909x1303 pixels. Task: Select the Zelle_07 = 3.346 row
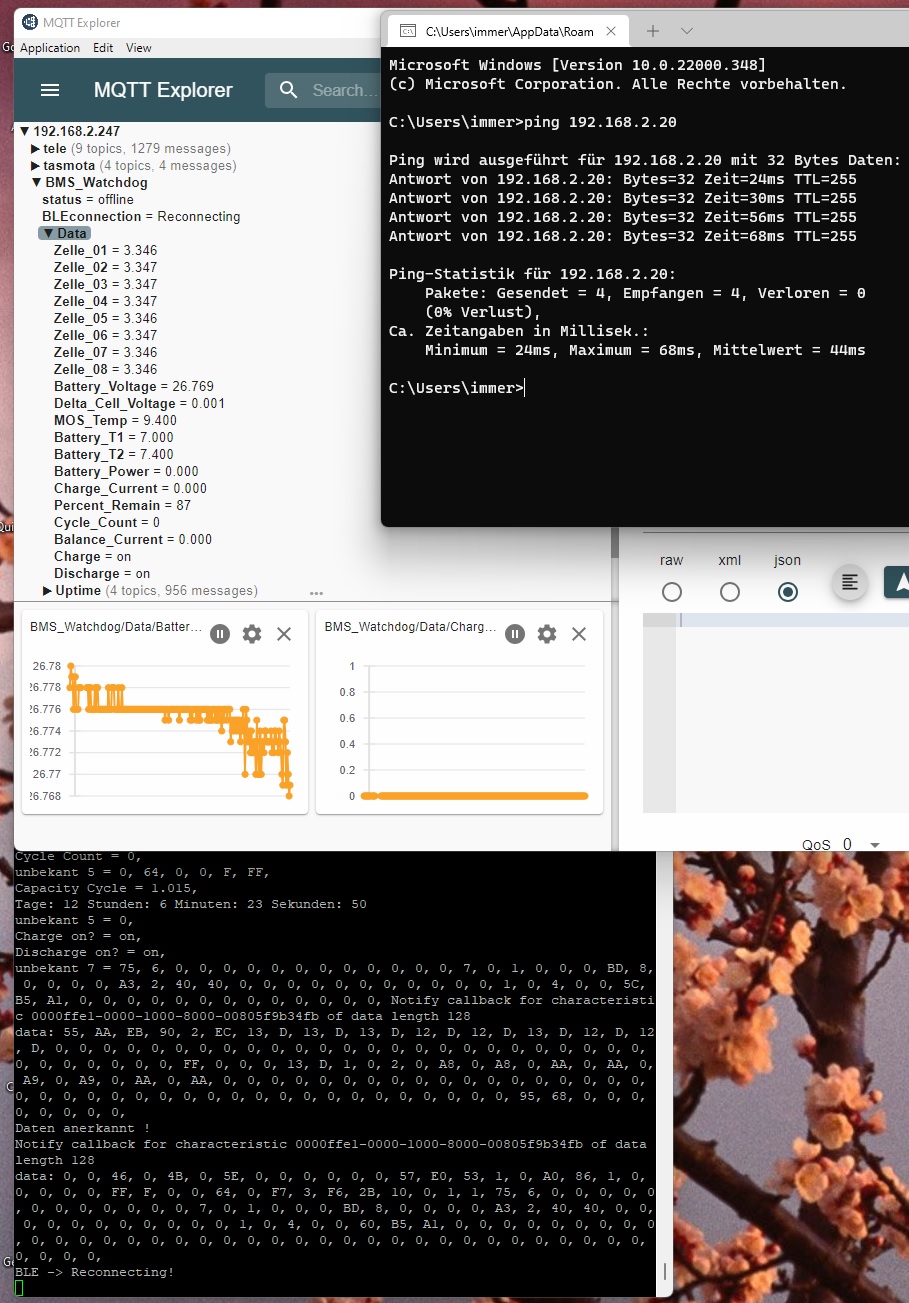coord(105,352)
